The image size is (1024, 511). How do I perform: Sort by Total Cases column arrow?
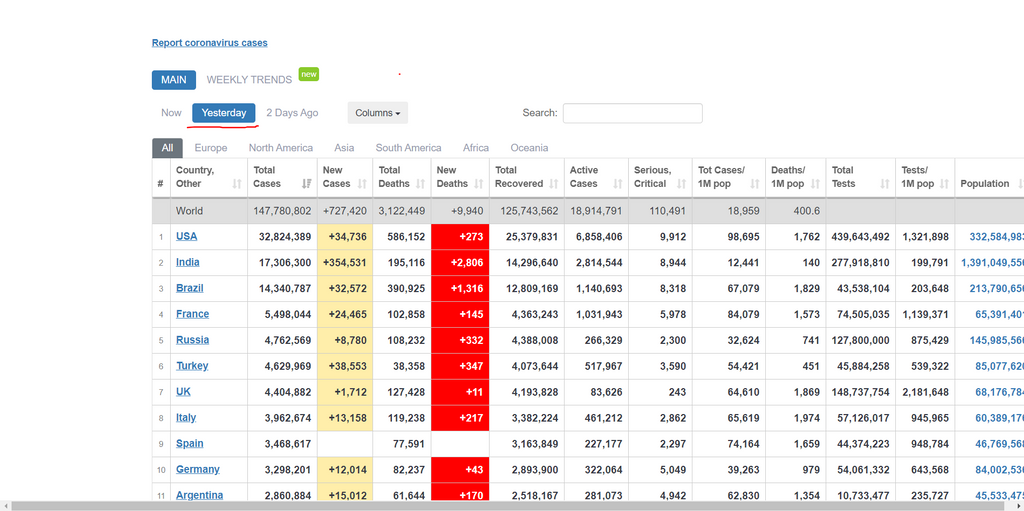coord(306,184)
